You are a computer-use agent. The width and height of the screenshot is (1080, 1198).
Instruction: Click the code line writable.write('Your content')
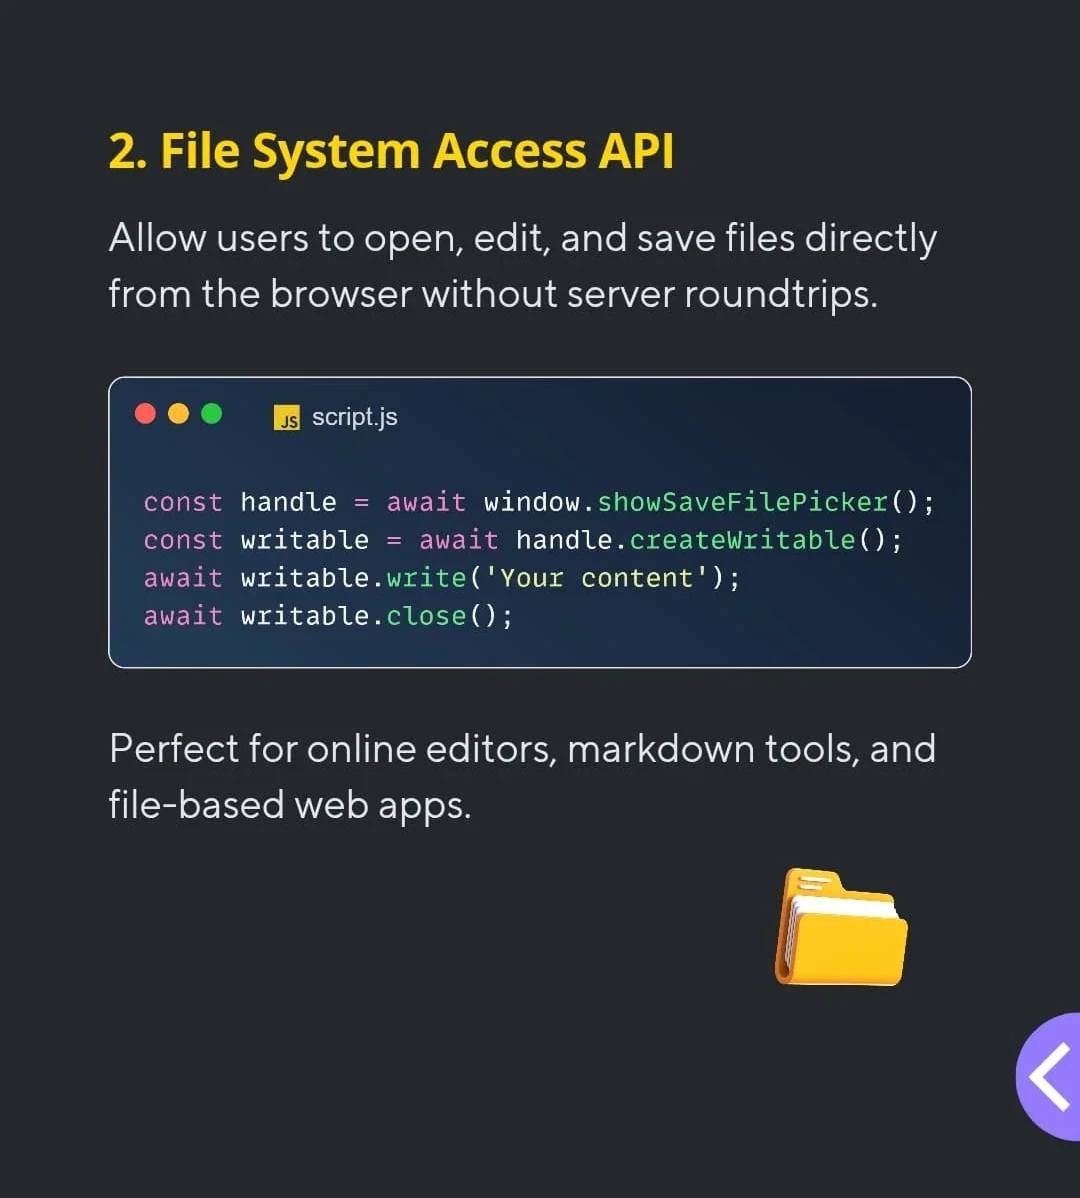coord(442,578)
